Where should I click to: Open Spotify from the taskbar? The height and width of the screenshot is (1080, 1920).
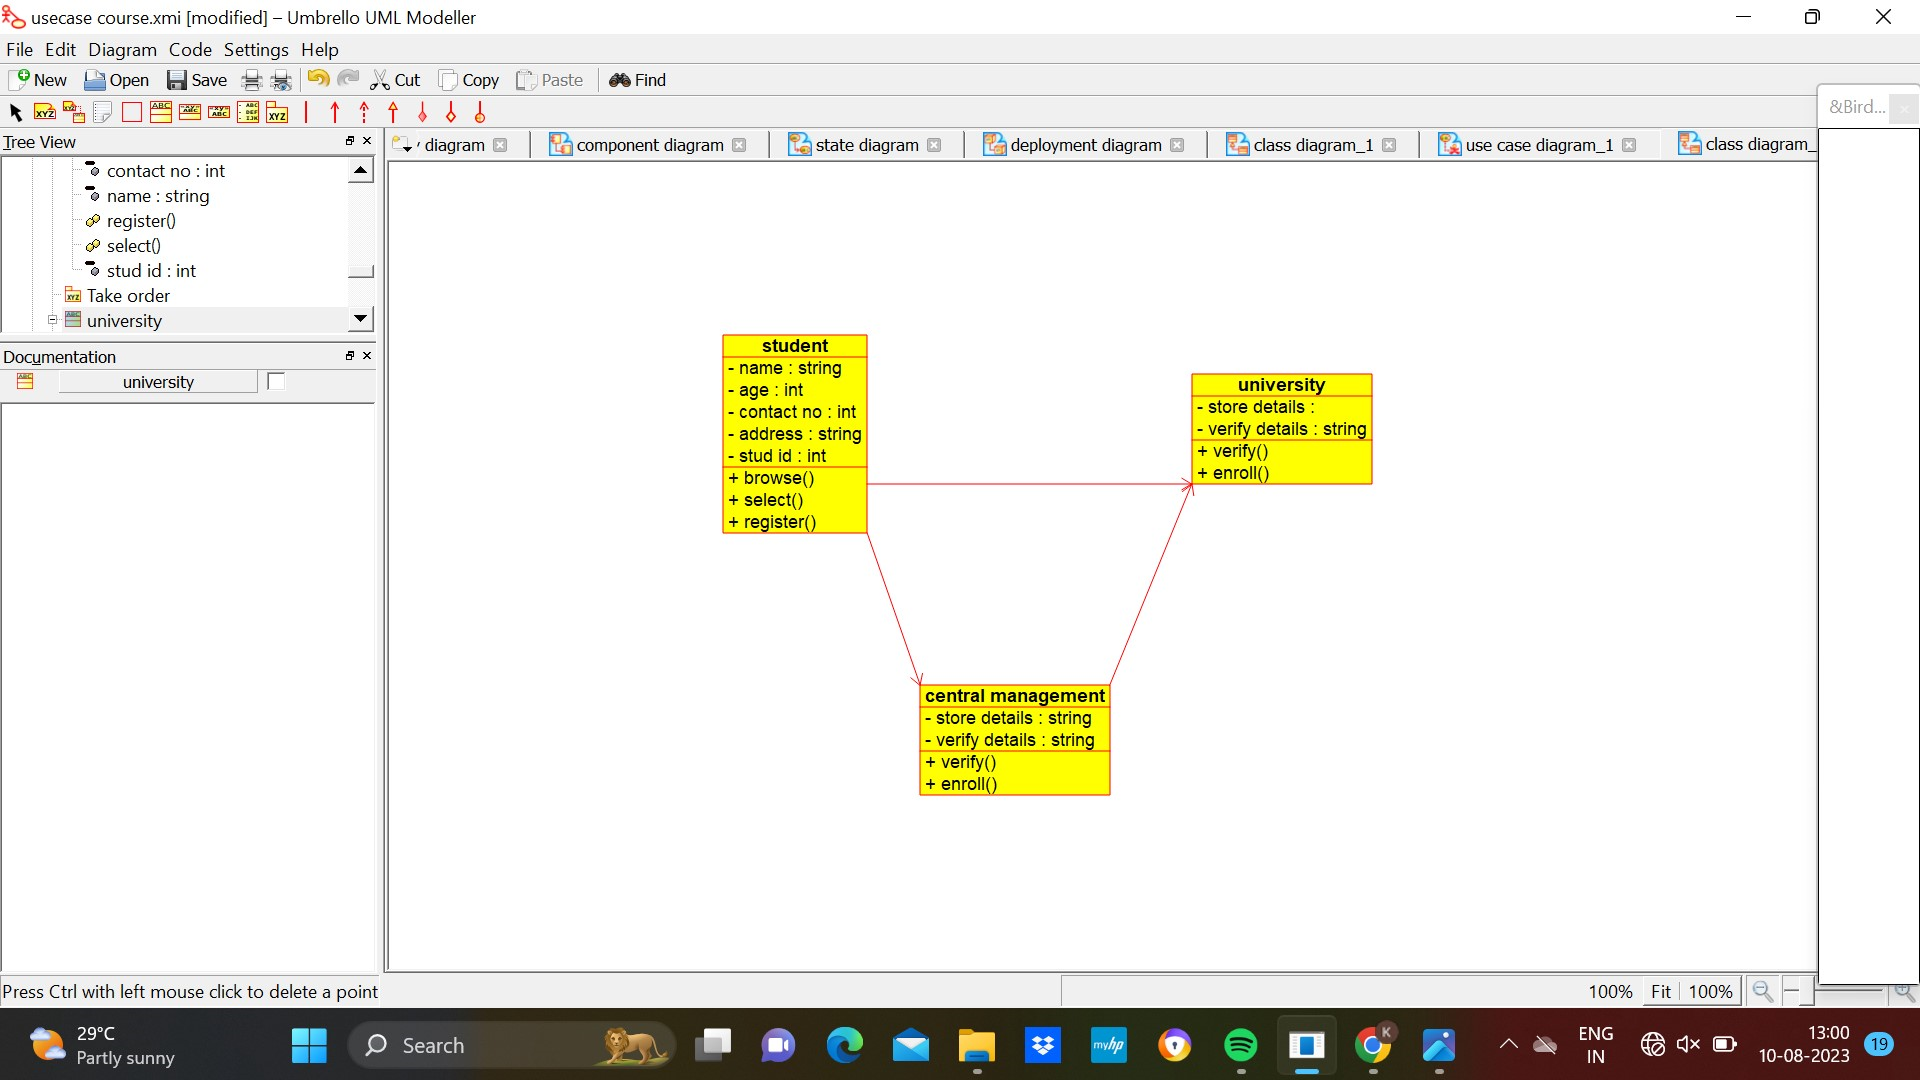1241,1046
